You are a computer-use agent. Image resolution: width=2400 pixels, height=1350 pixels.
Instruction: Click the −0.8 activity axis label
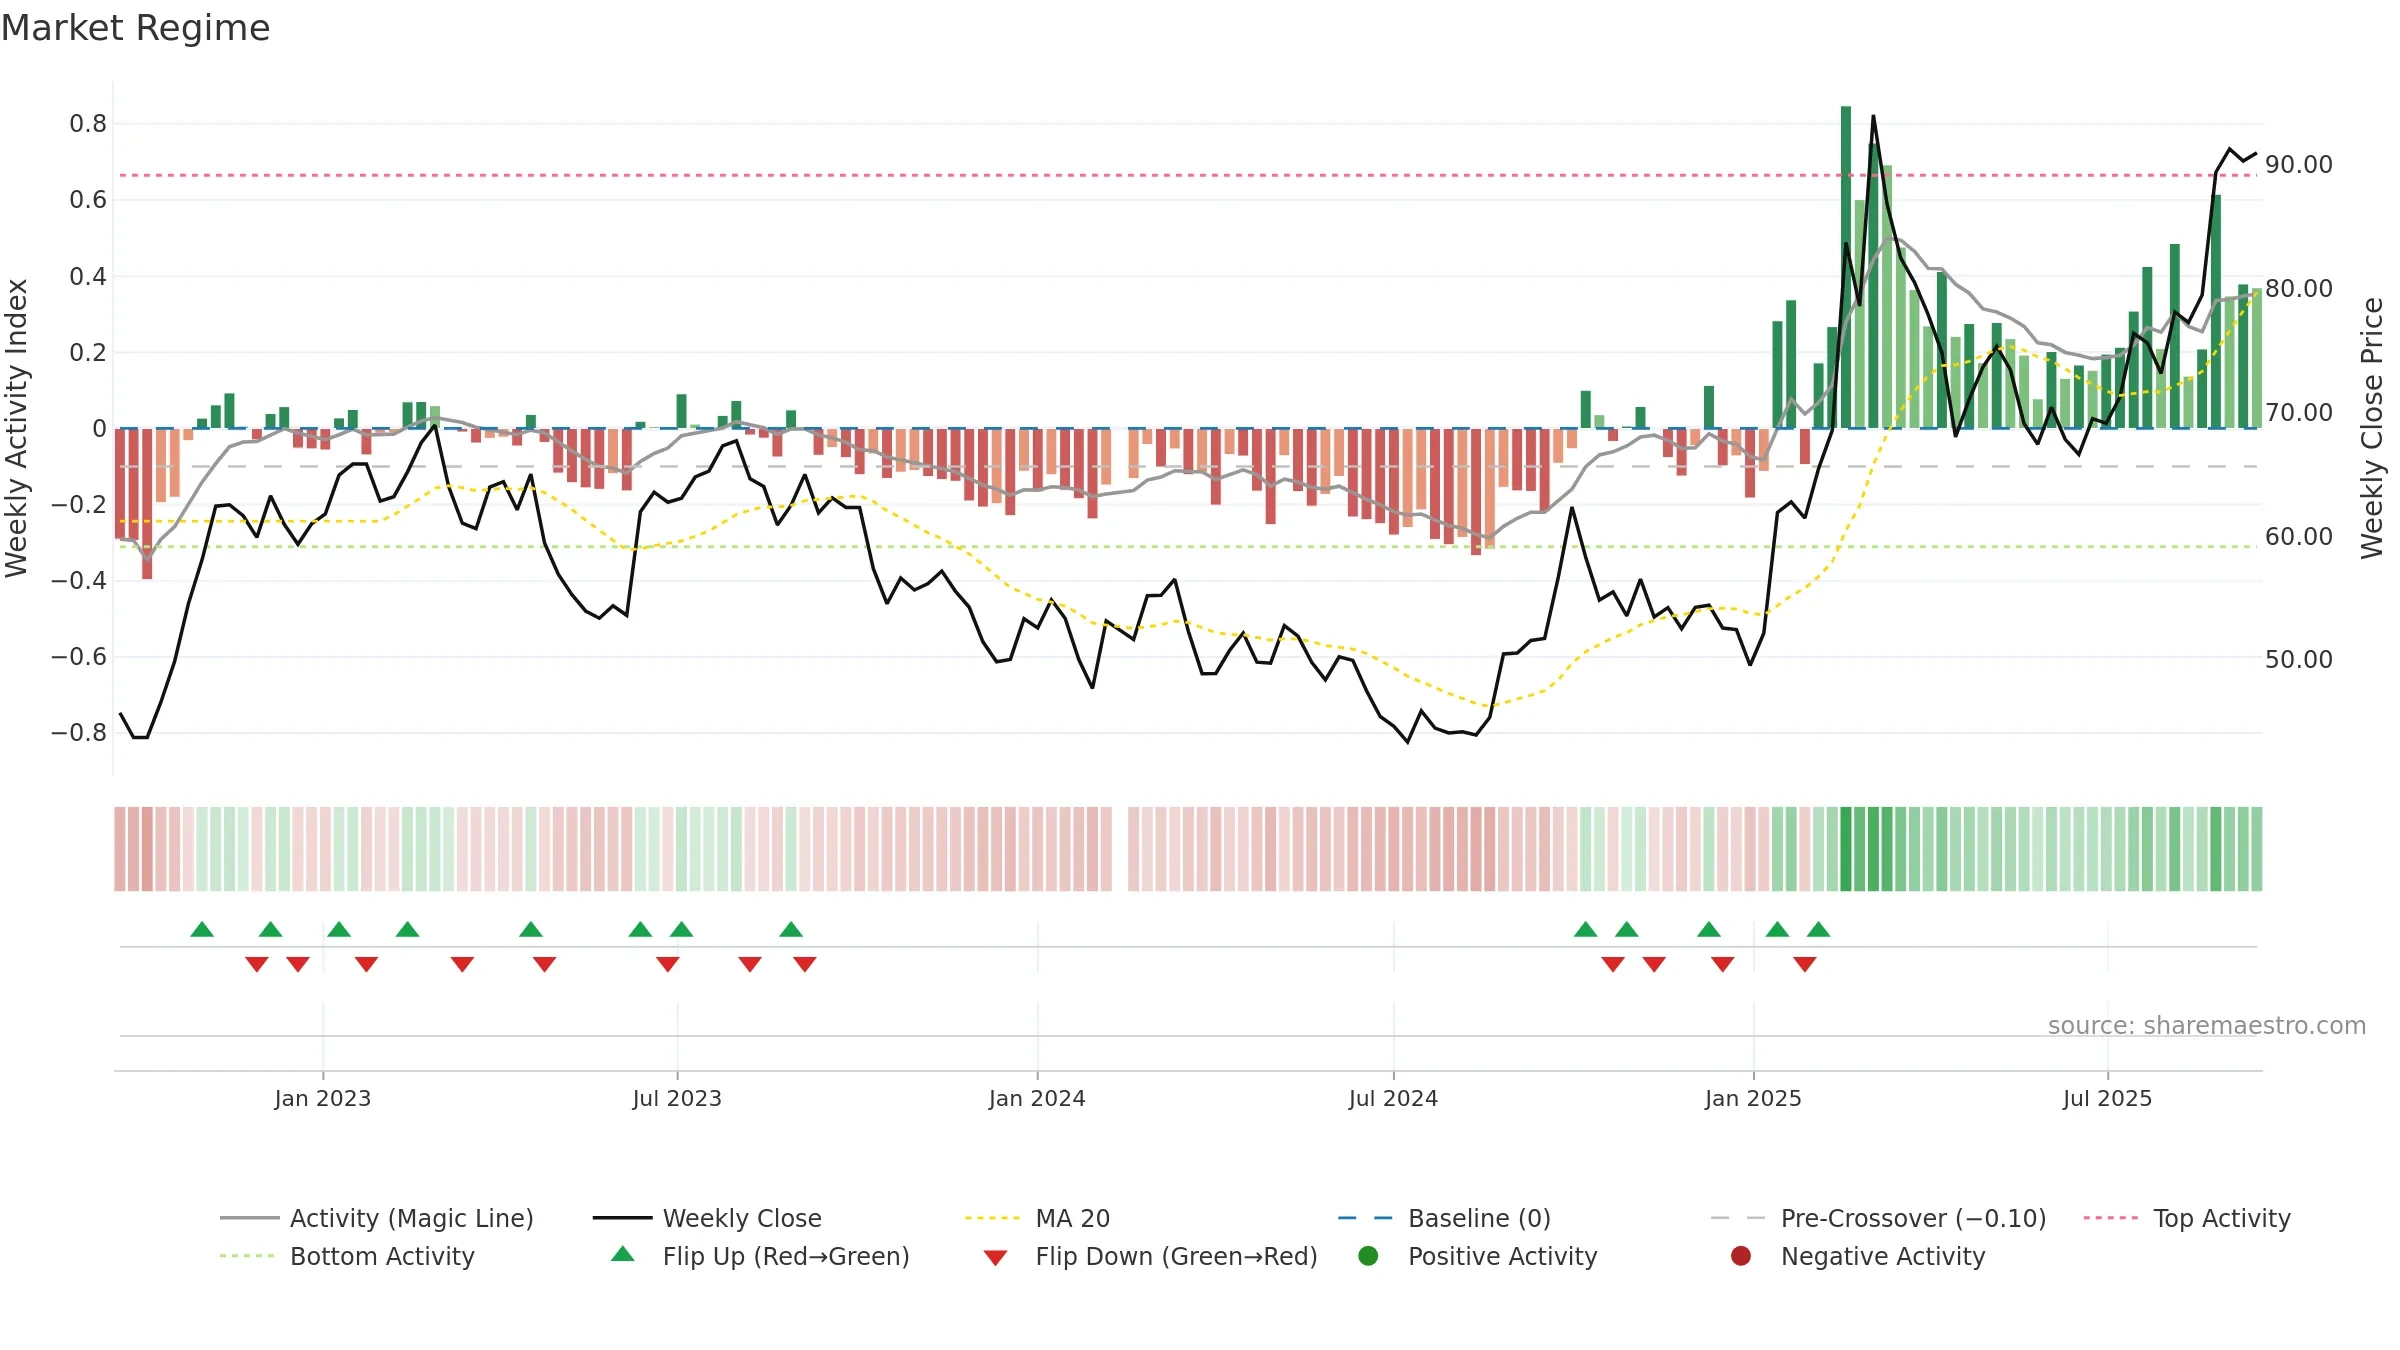(x=79, y=732)
